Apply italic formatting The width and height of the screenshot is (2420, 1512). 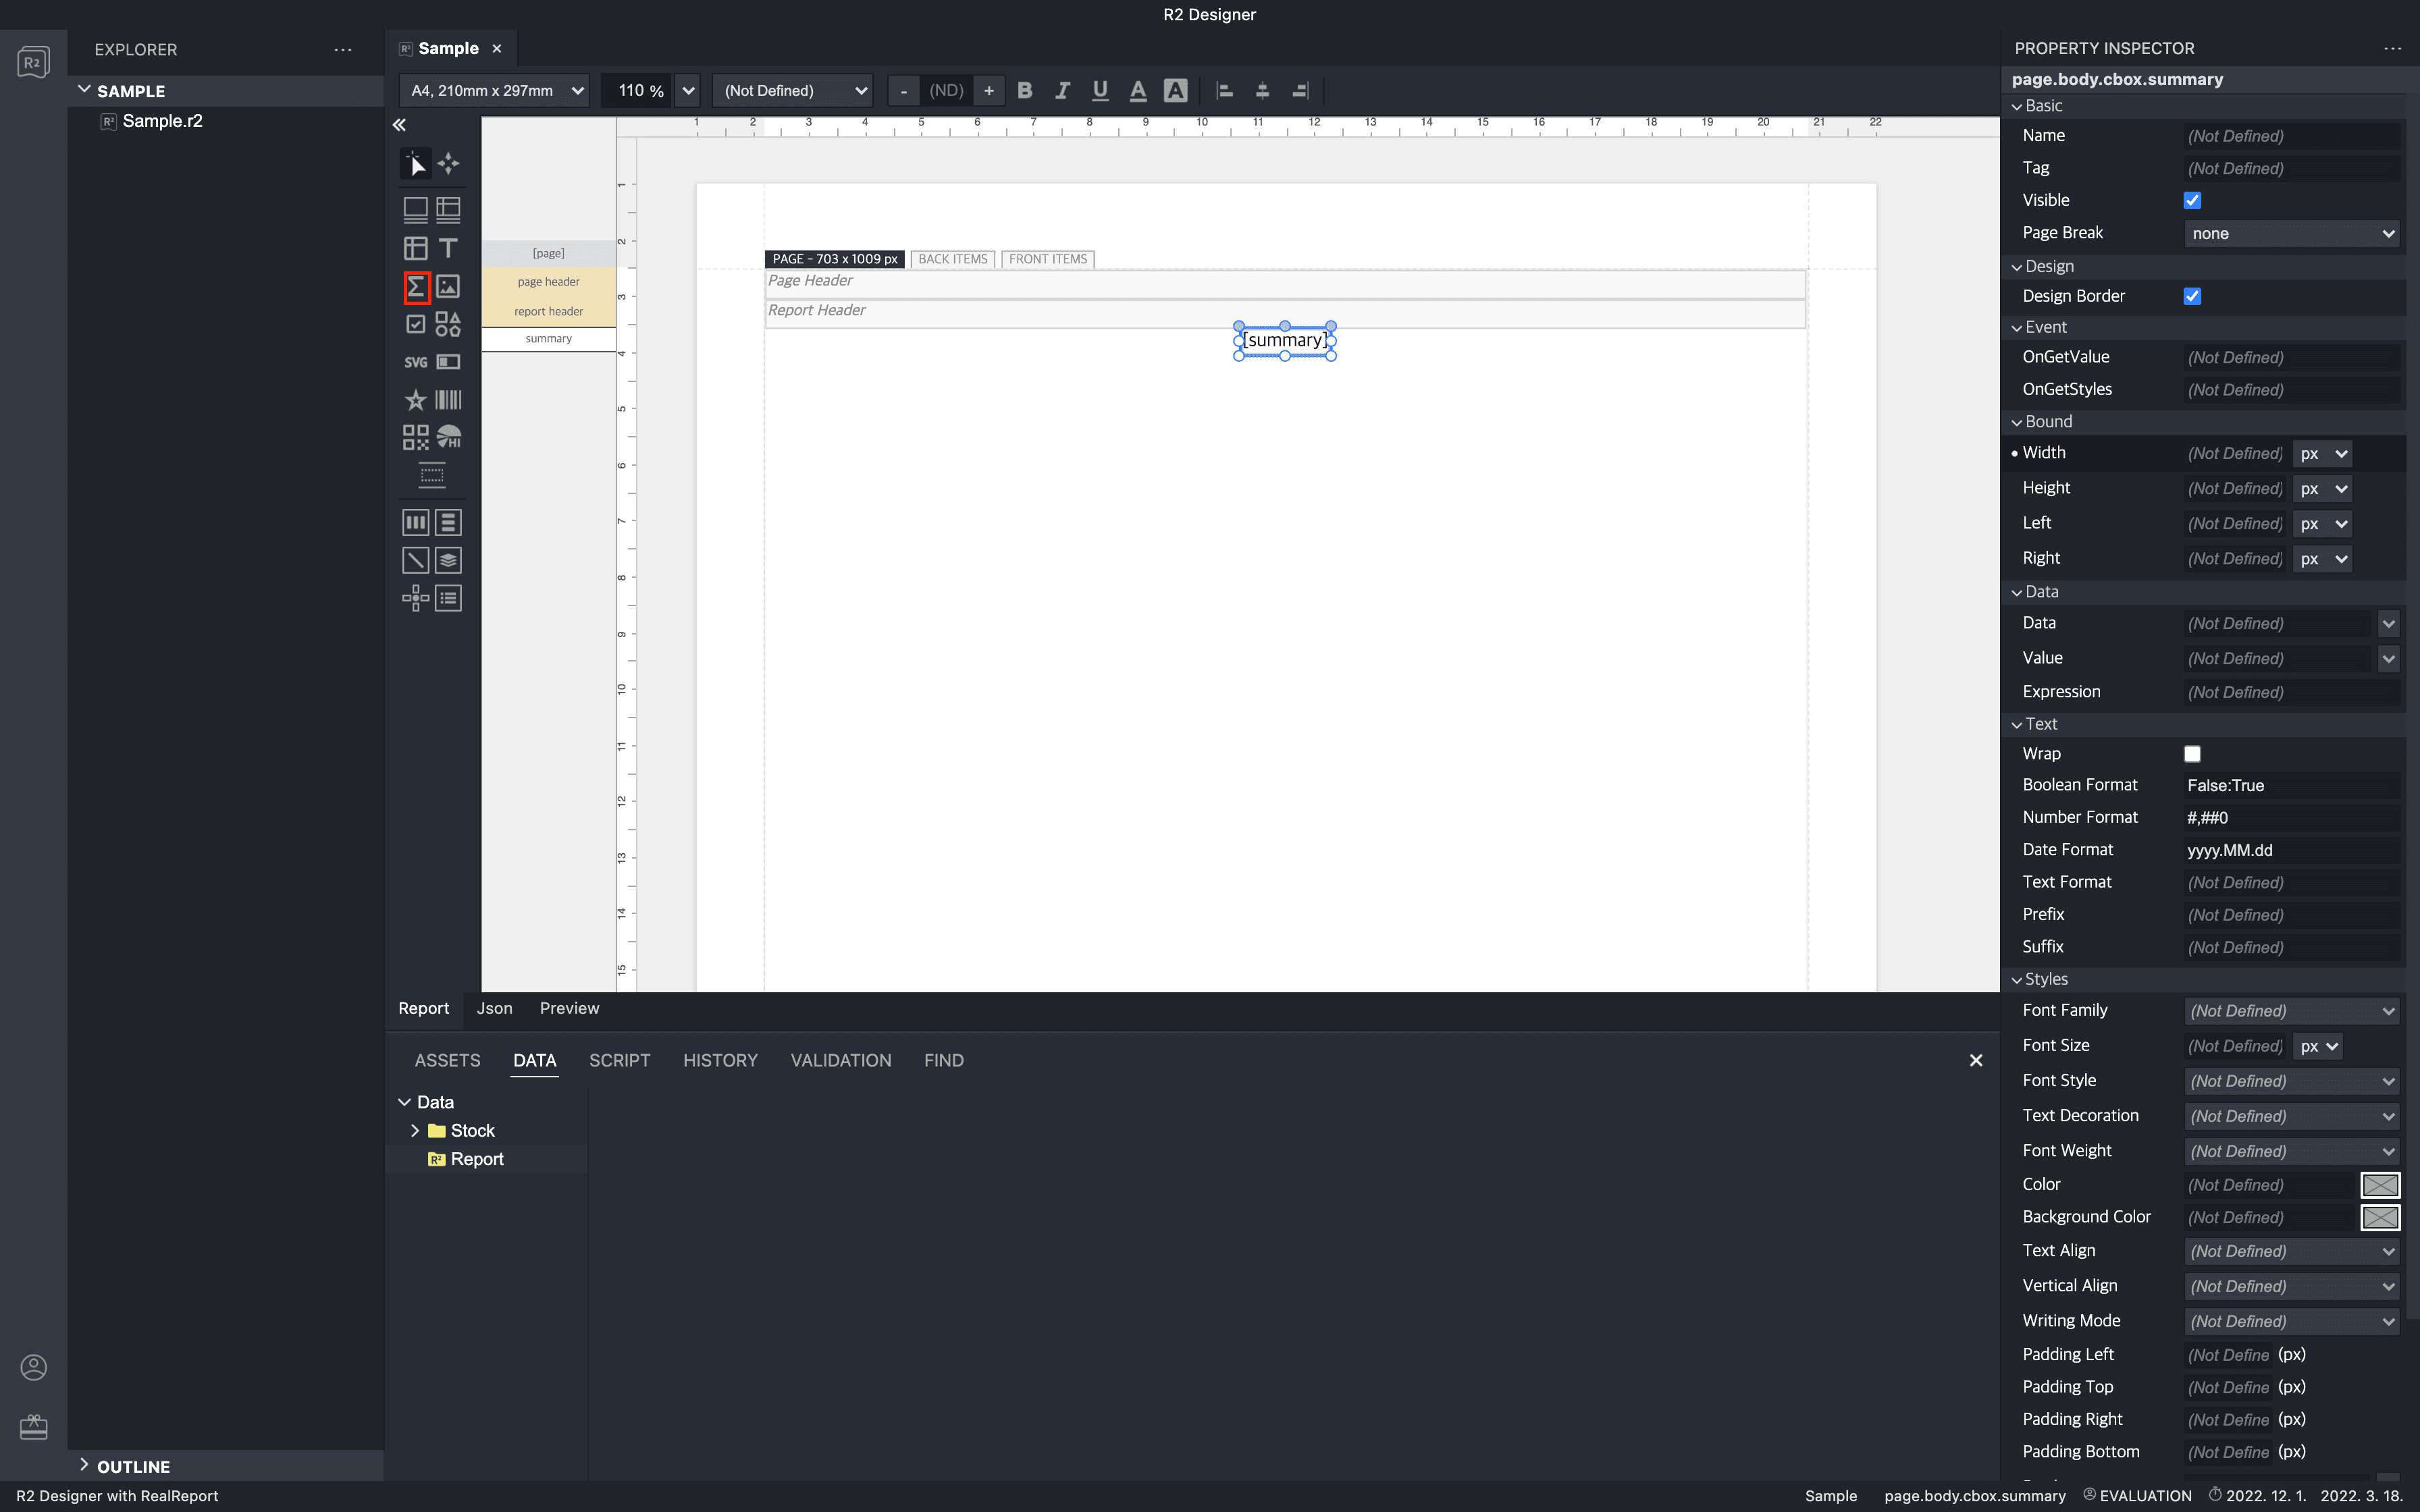click(1062, 90)
